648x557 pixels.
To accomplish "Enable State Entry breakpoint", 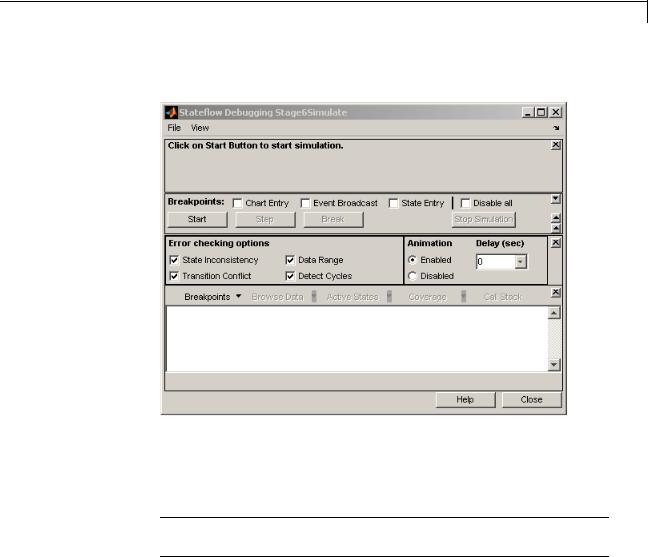I will (393, 203).
